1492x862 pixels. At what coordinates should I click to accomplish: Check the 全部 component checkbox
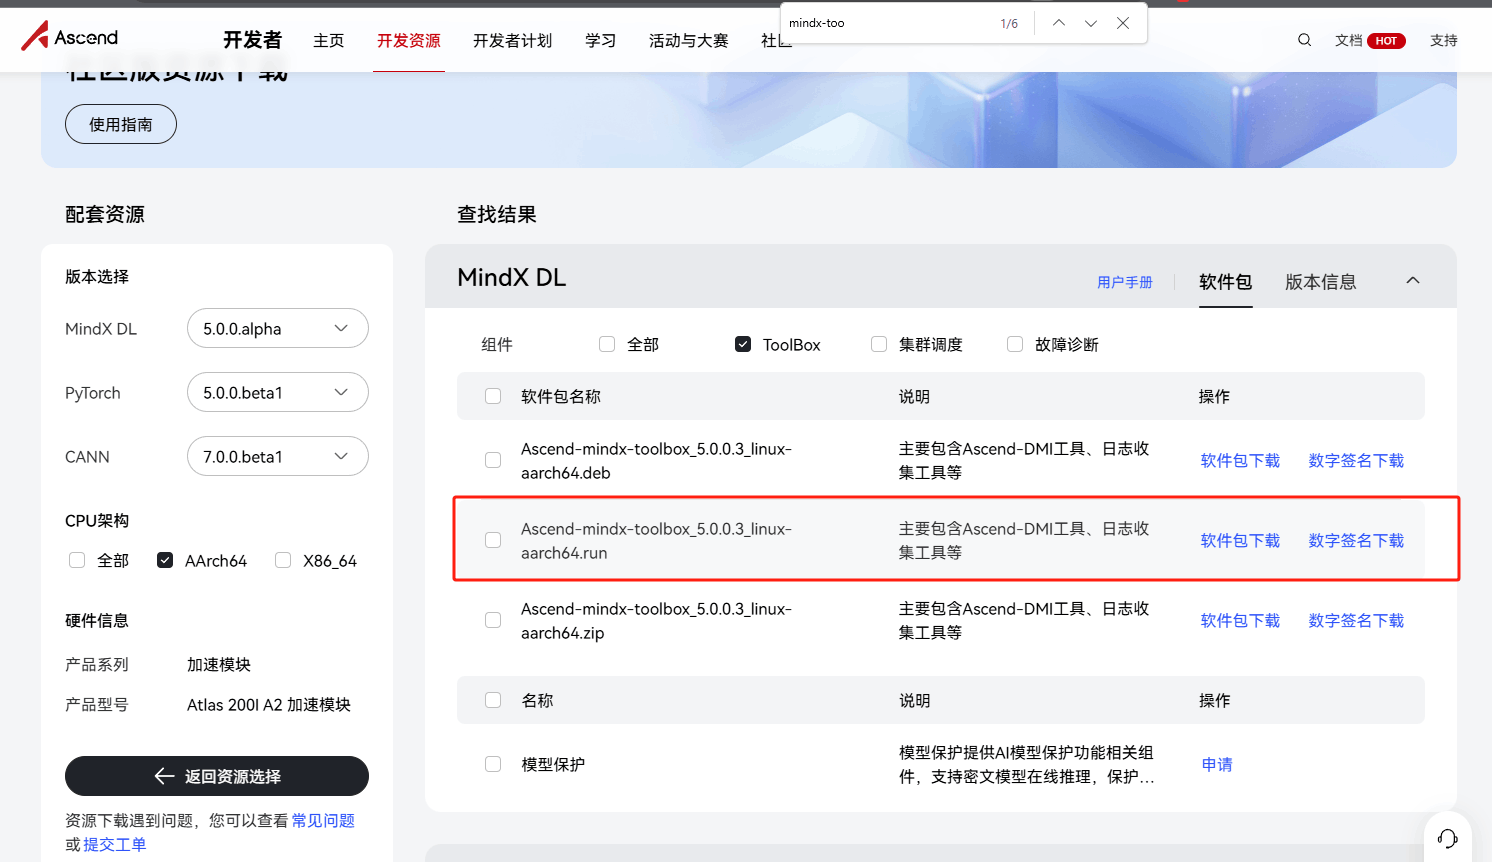coord(607,344)
